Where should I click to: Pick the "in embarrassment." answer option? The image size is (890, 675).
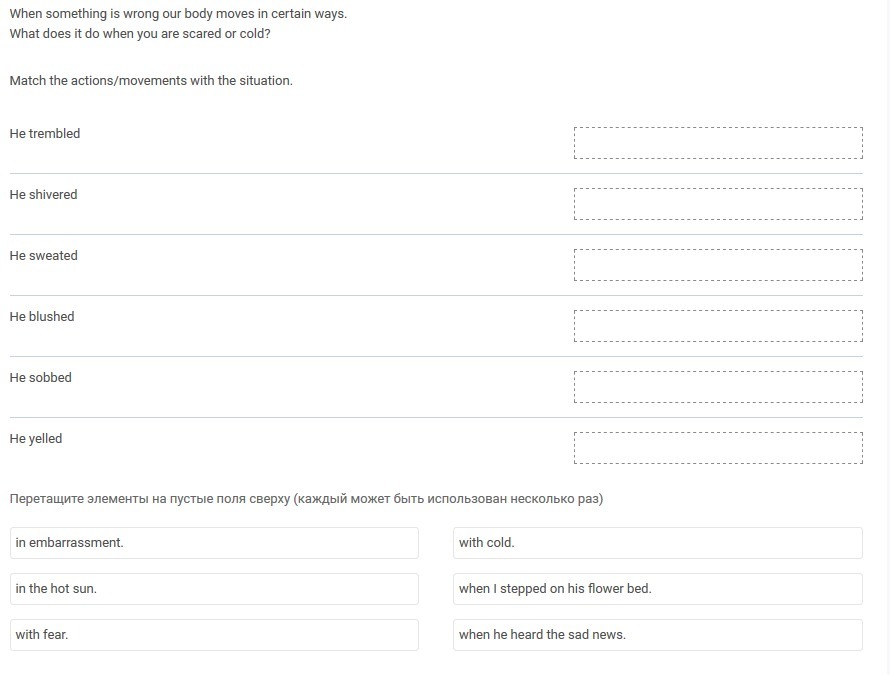click(x=214, y=543)
